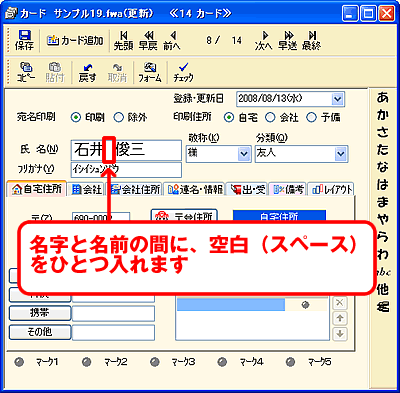
Task: Choose 予備 as print address
Action: (311, 117)
